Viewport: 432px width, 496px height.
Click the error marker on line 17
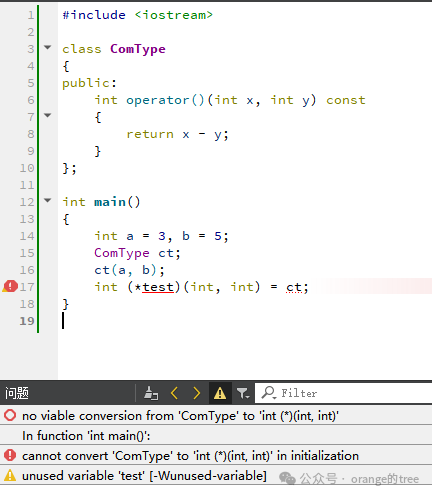click(x=10, y=286)
